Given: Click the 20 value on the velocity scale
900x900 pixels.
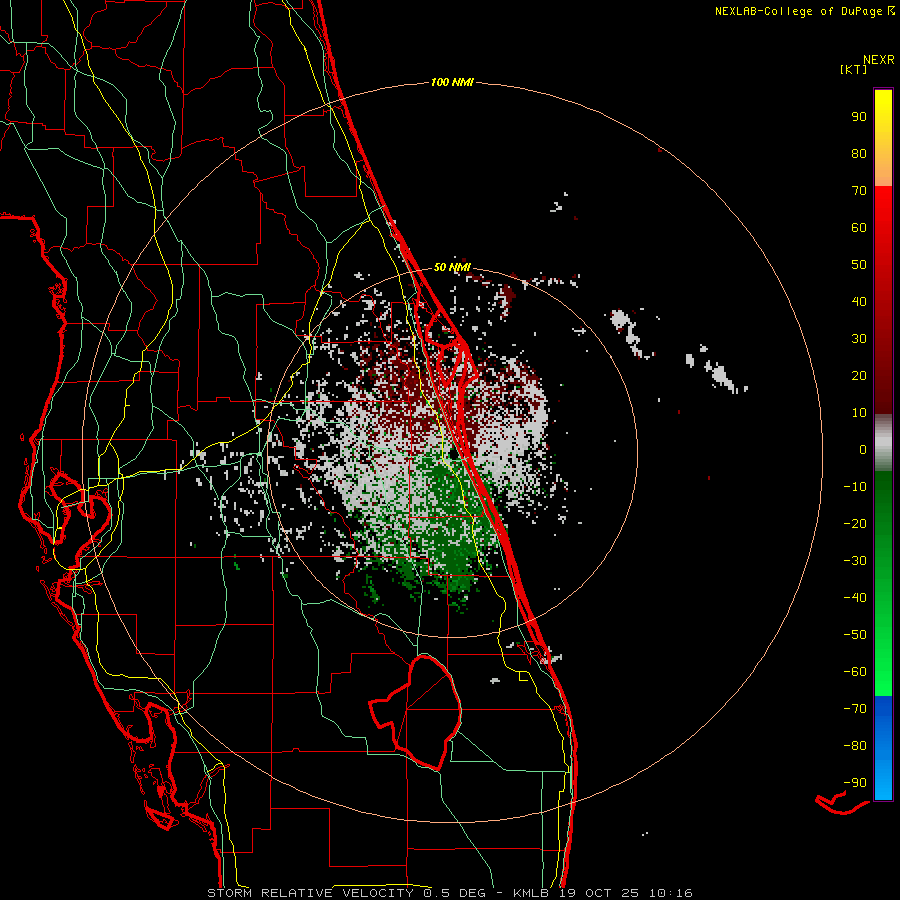Looking at the screenshot, I should click(x=859, y=376).
